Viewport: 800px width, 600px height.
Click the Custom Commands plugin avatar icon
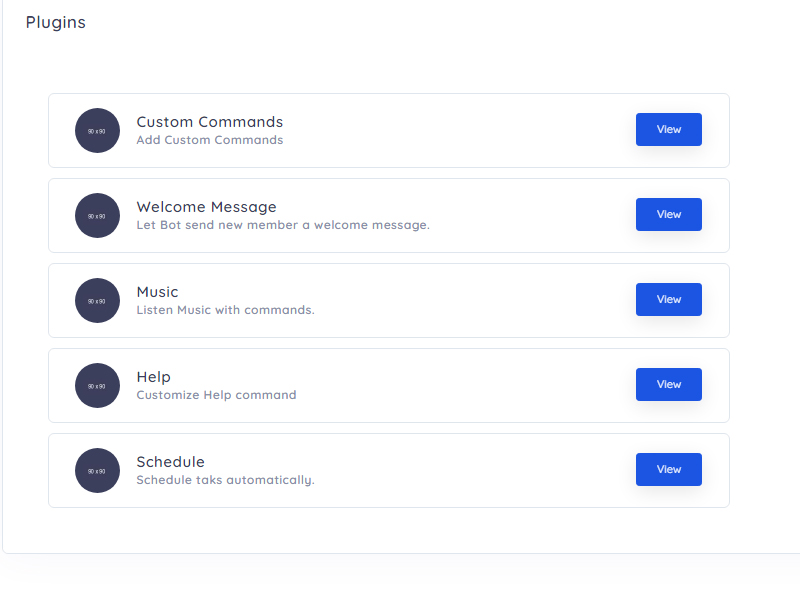coord(97,130)
